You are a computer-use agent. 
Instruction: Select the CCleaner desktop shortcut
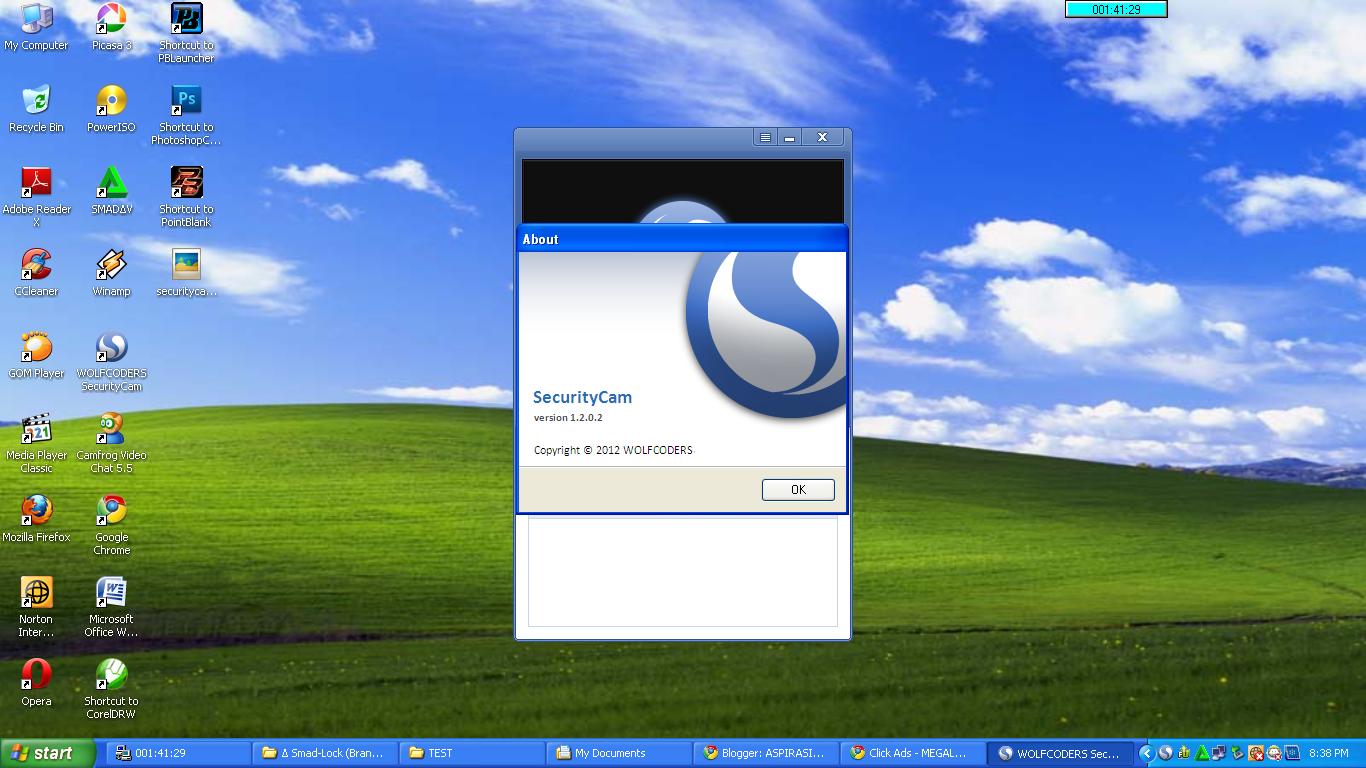pyautogui.click(x=36, y=273)
